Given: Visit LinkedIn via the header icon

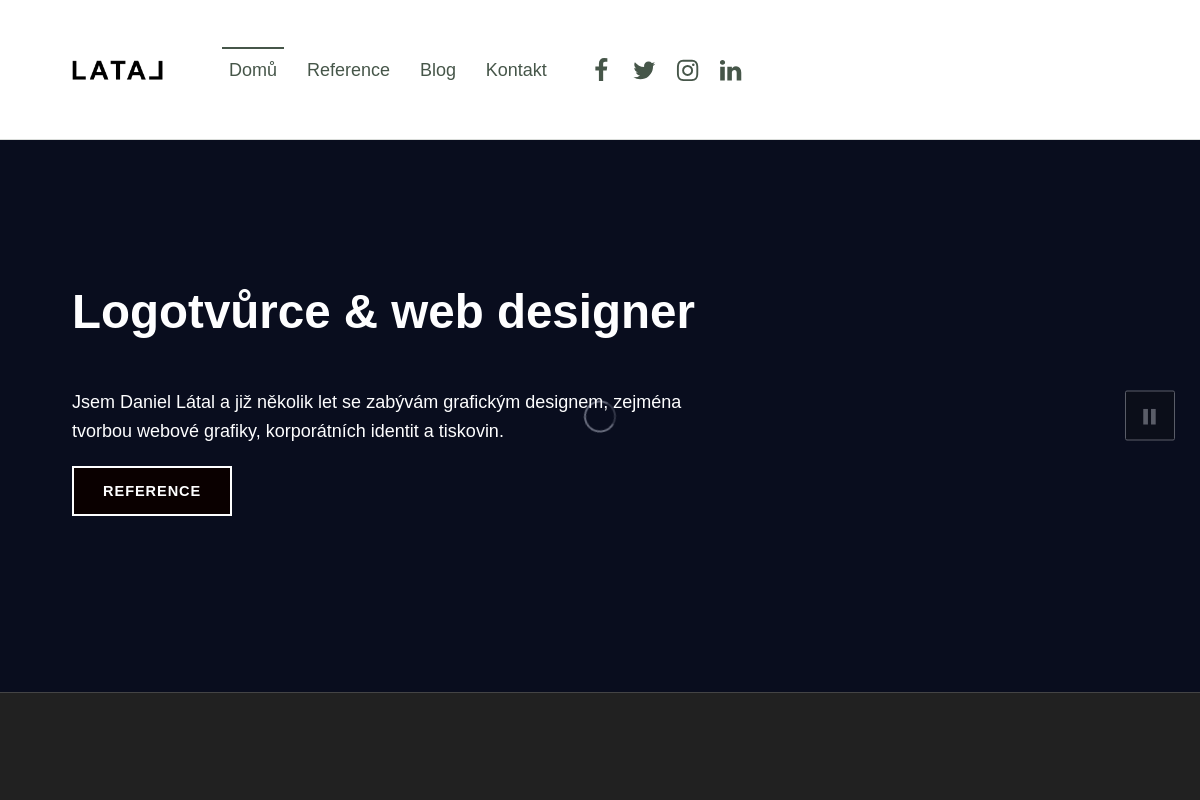Looking at the screenshot, I should pyautogui.click(x=730, y=70).
